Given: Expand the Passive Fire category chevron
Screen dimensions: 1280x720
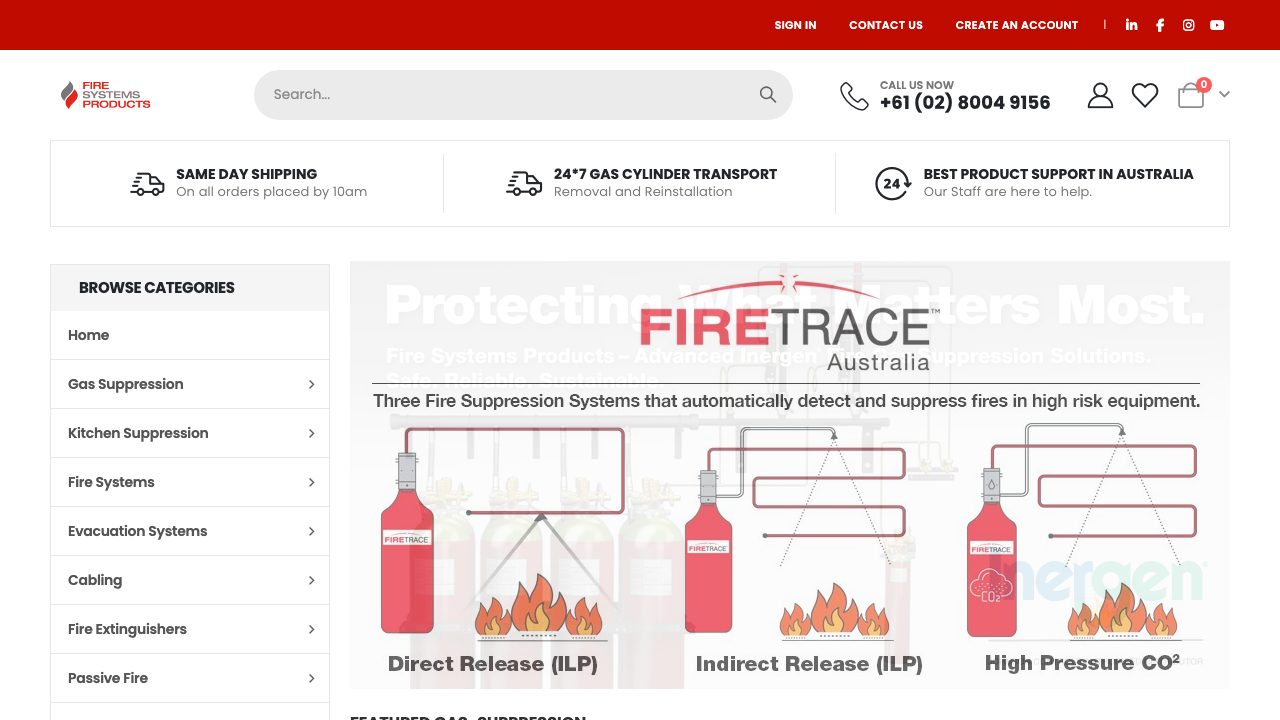Looking at the screenshot, I should [x=311, y=678].
